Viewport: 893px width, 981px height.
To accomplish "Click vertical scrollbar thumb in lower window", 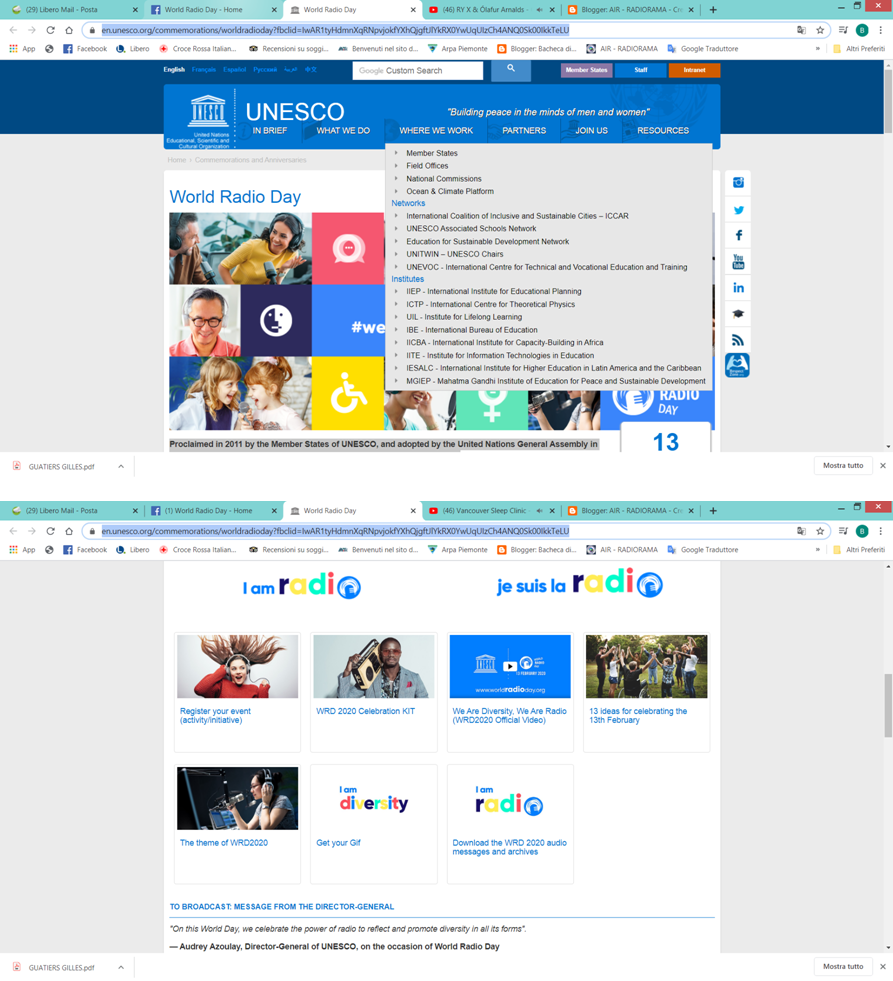I will tap(888, 706).
